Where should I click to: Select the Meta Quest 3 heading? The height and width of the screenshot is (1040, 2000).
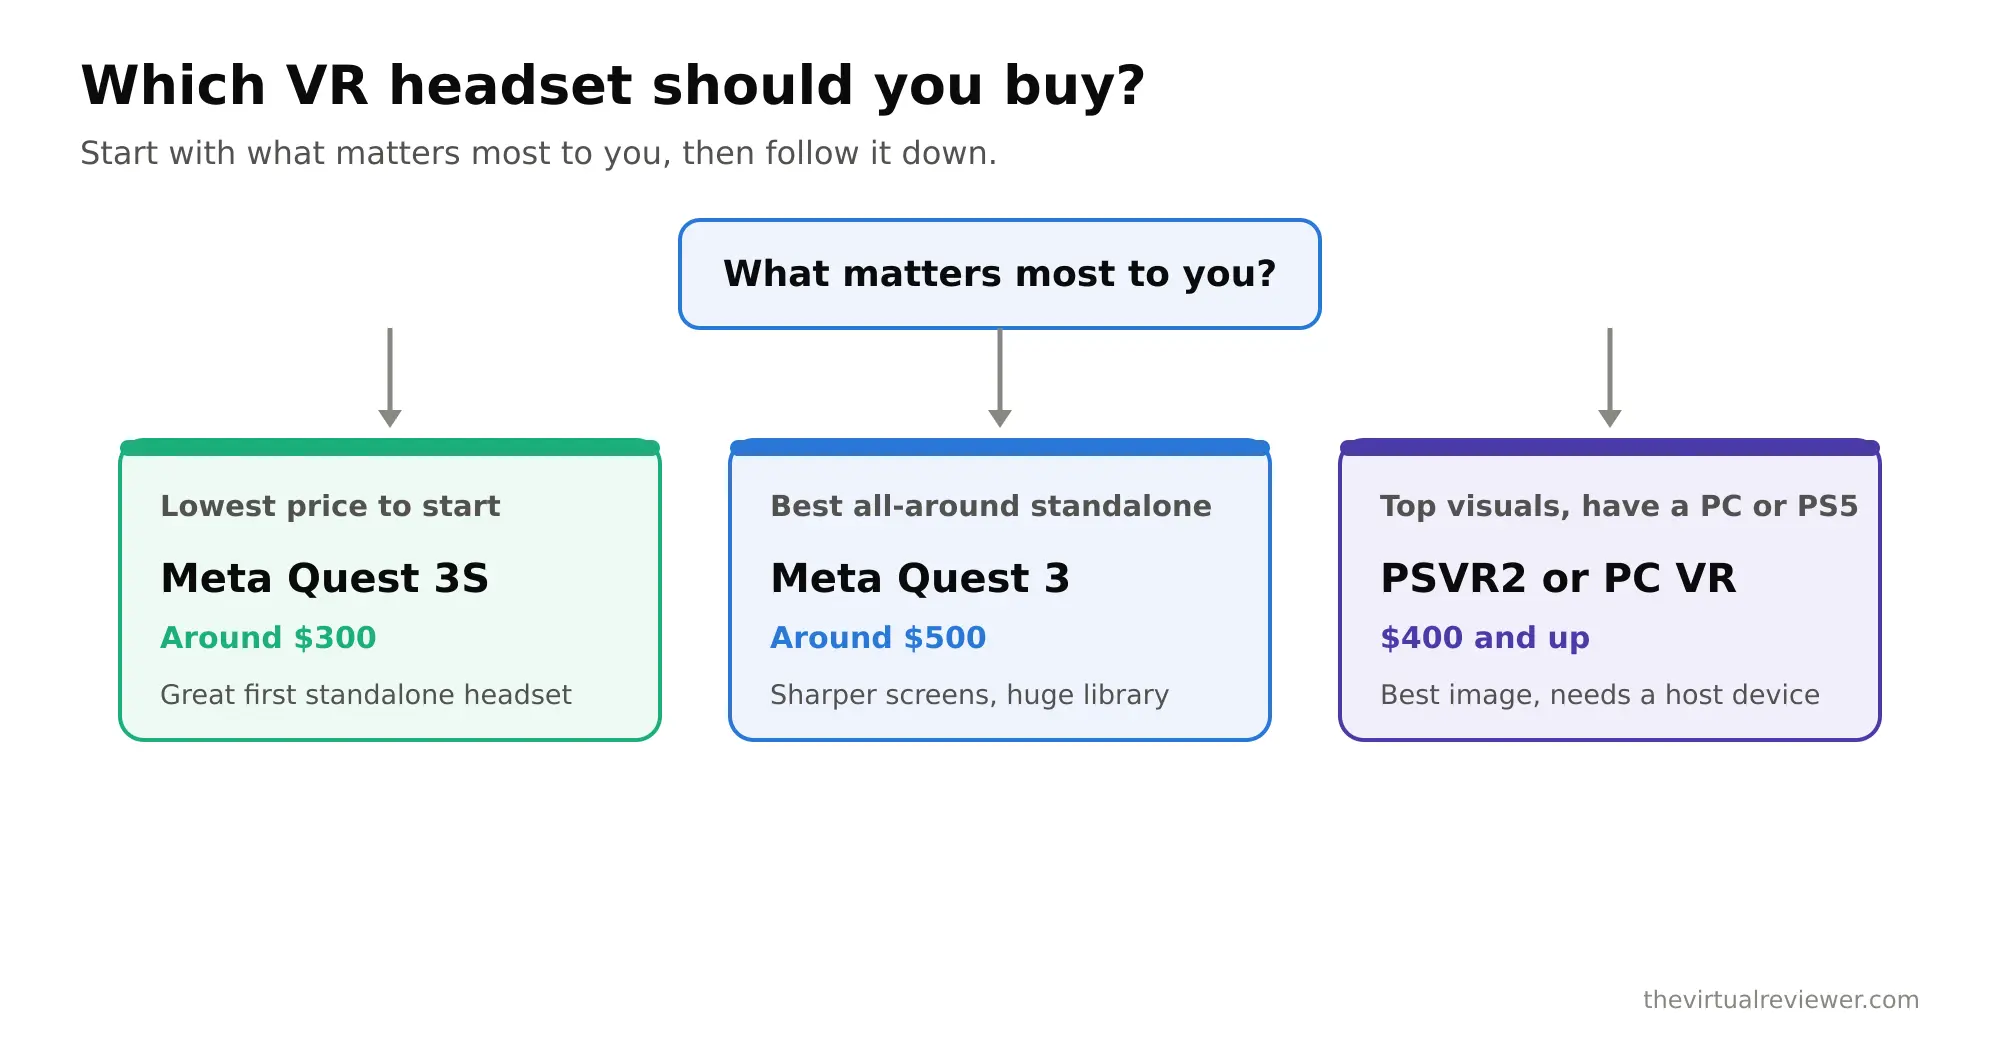(x=920, y=578)
